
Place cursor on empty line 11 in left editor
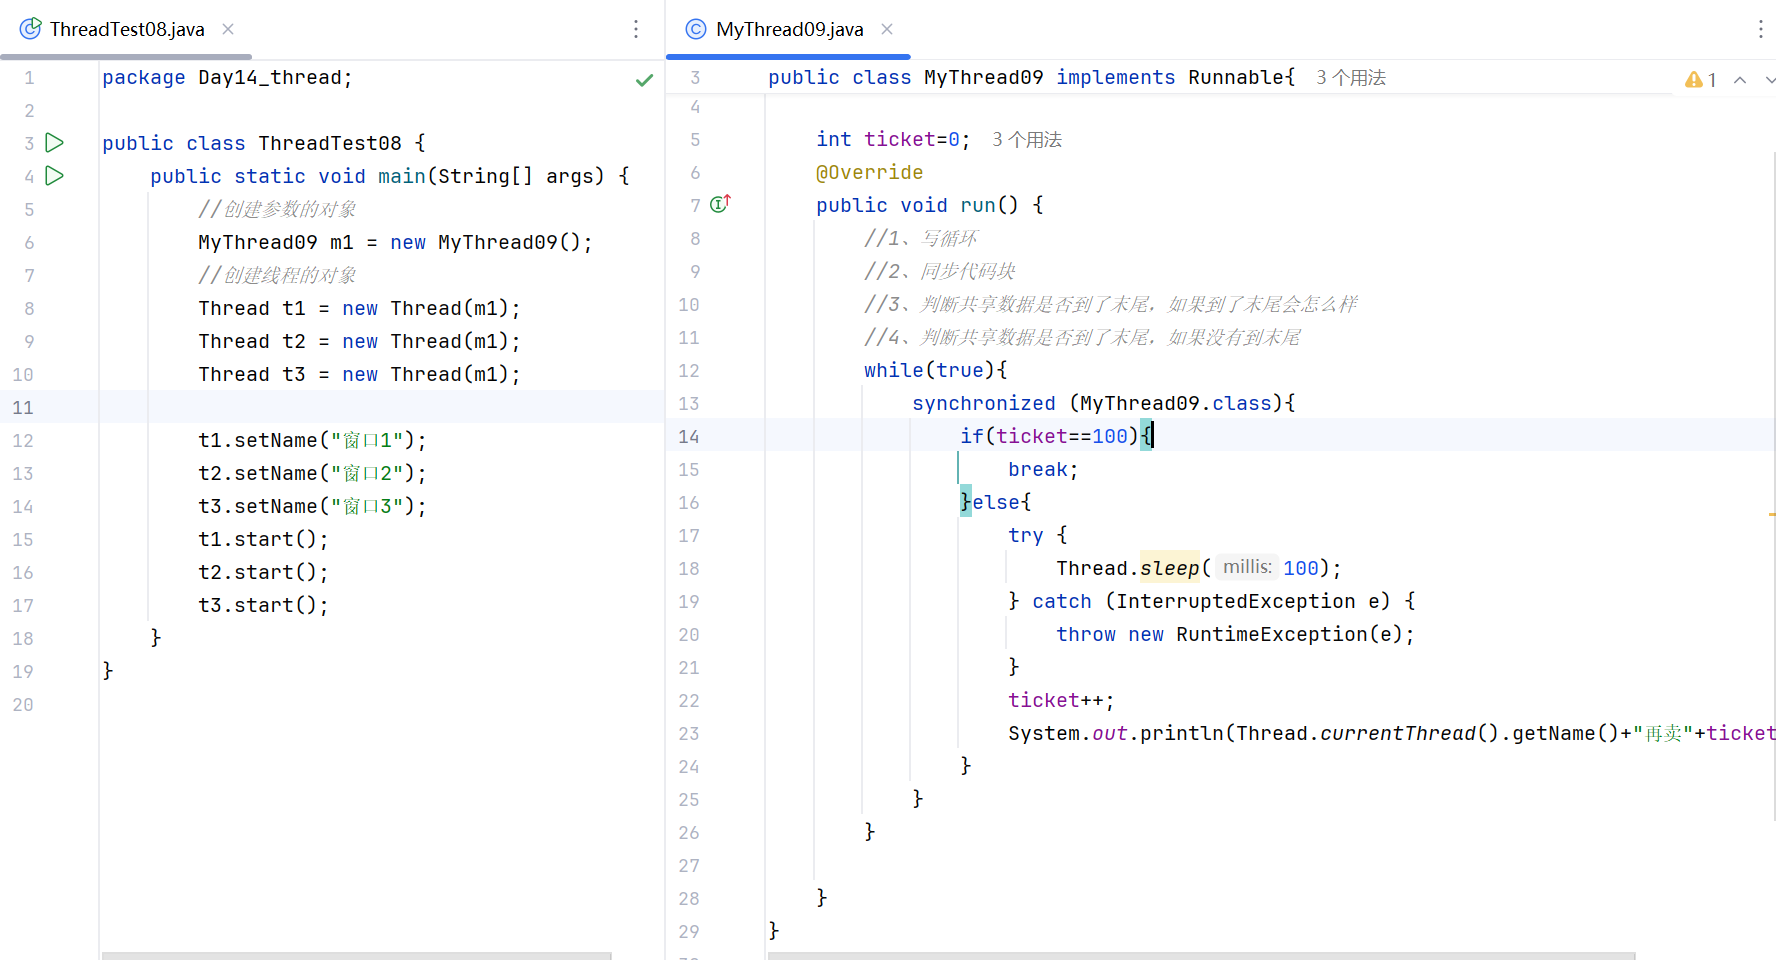click(x=381, y=407)
